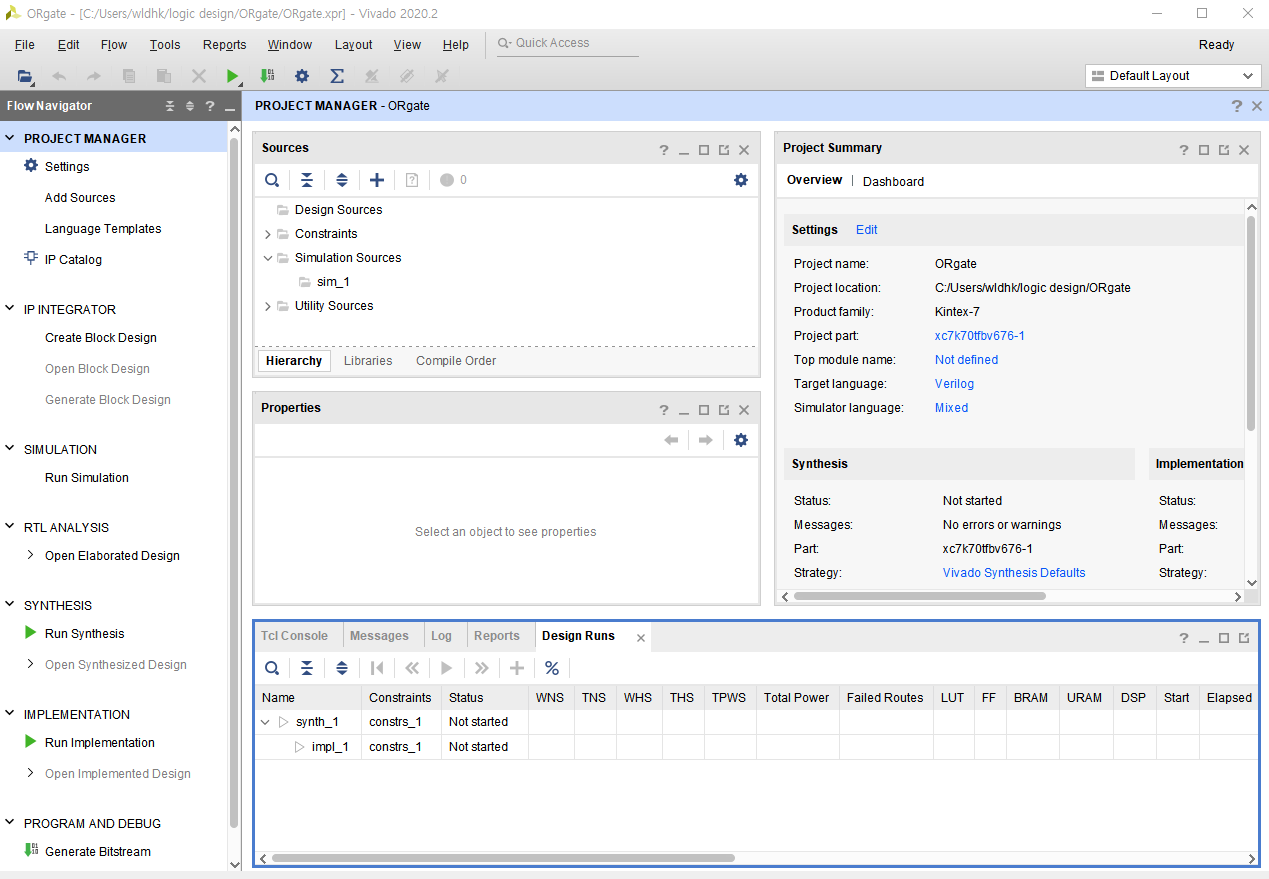Click percent icon in Design Runs toolbar
Screen dimensions: 1269x879
tap(552, 668)
